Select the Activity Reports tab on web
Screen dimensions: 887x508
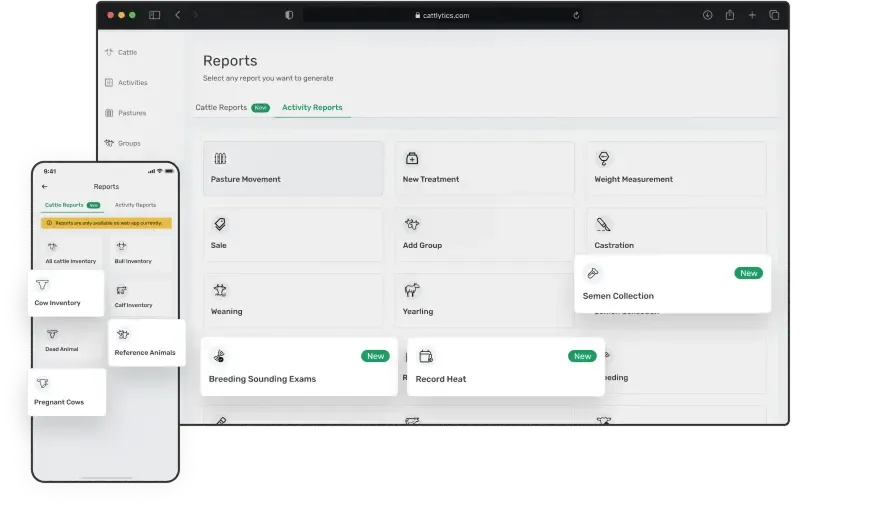[x=312, y=107]
